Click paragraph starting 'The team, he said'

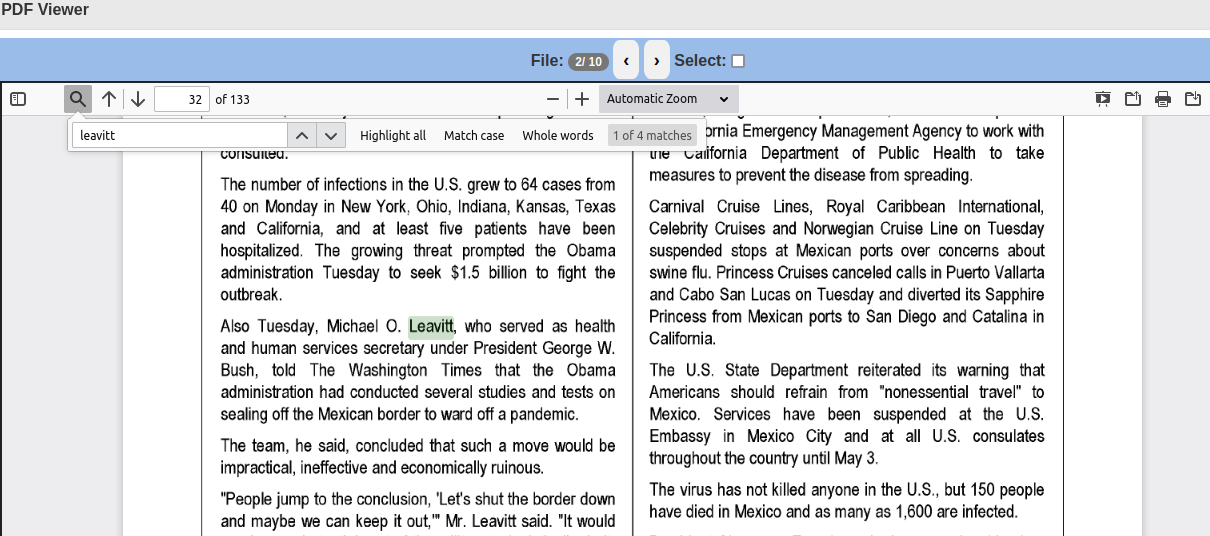418,456
